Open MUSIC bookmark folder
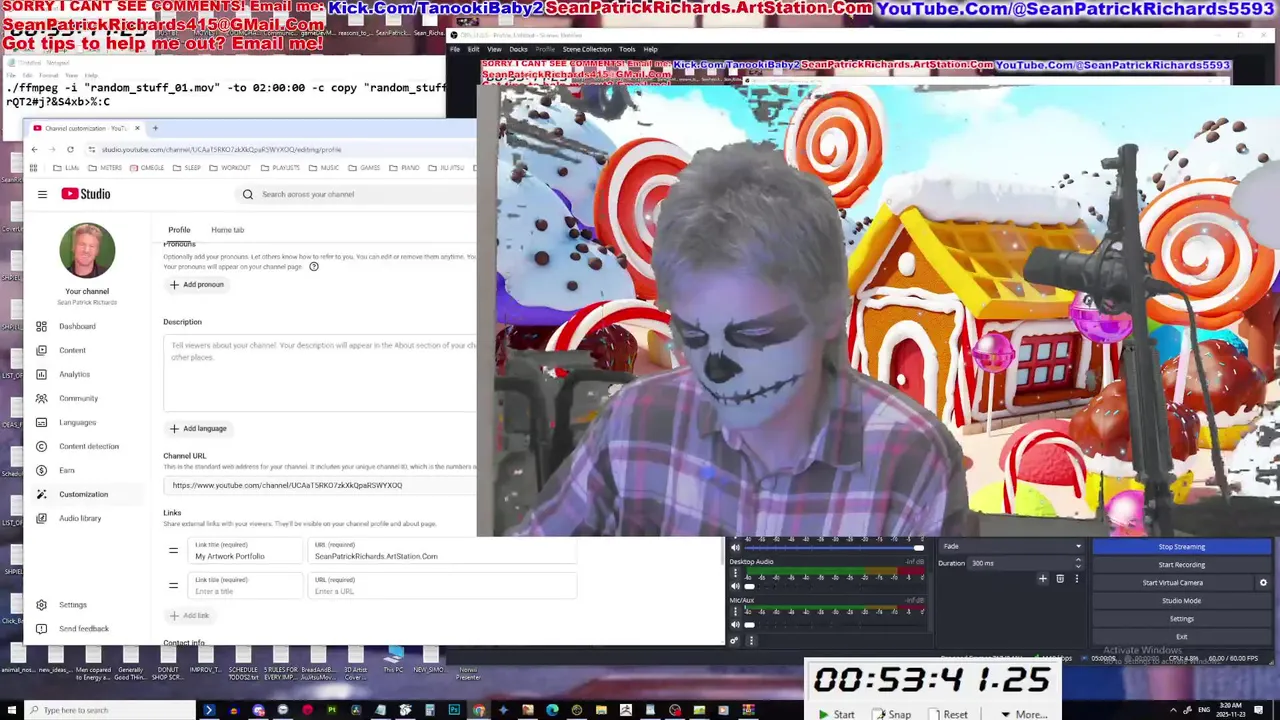Screen dimensions: 1280x720 [x=324, y=168]
